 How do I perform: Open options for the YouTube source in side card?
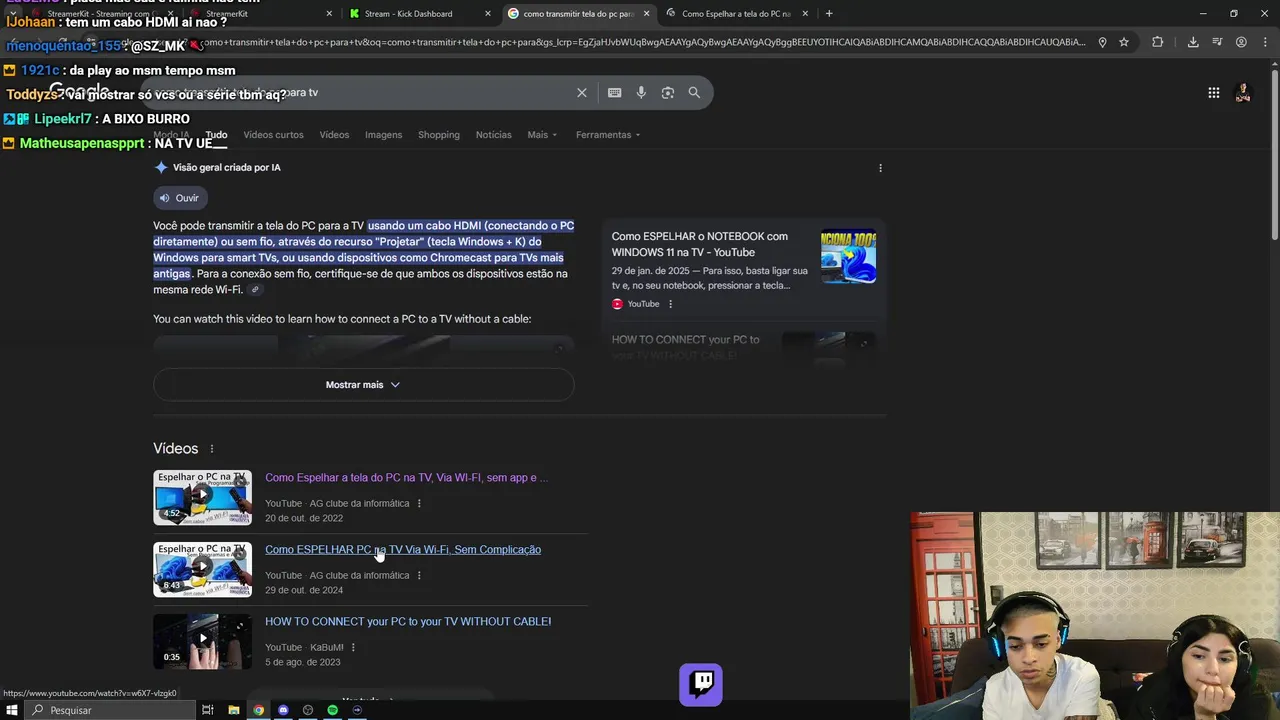click(670, 304)
